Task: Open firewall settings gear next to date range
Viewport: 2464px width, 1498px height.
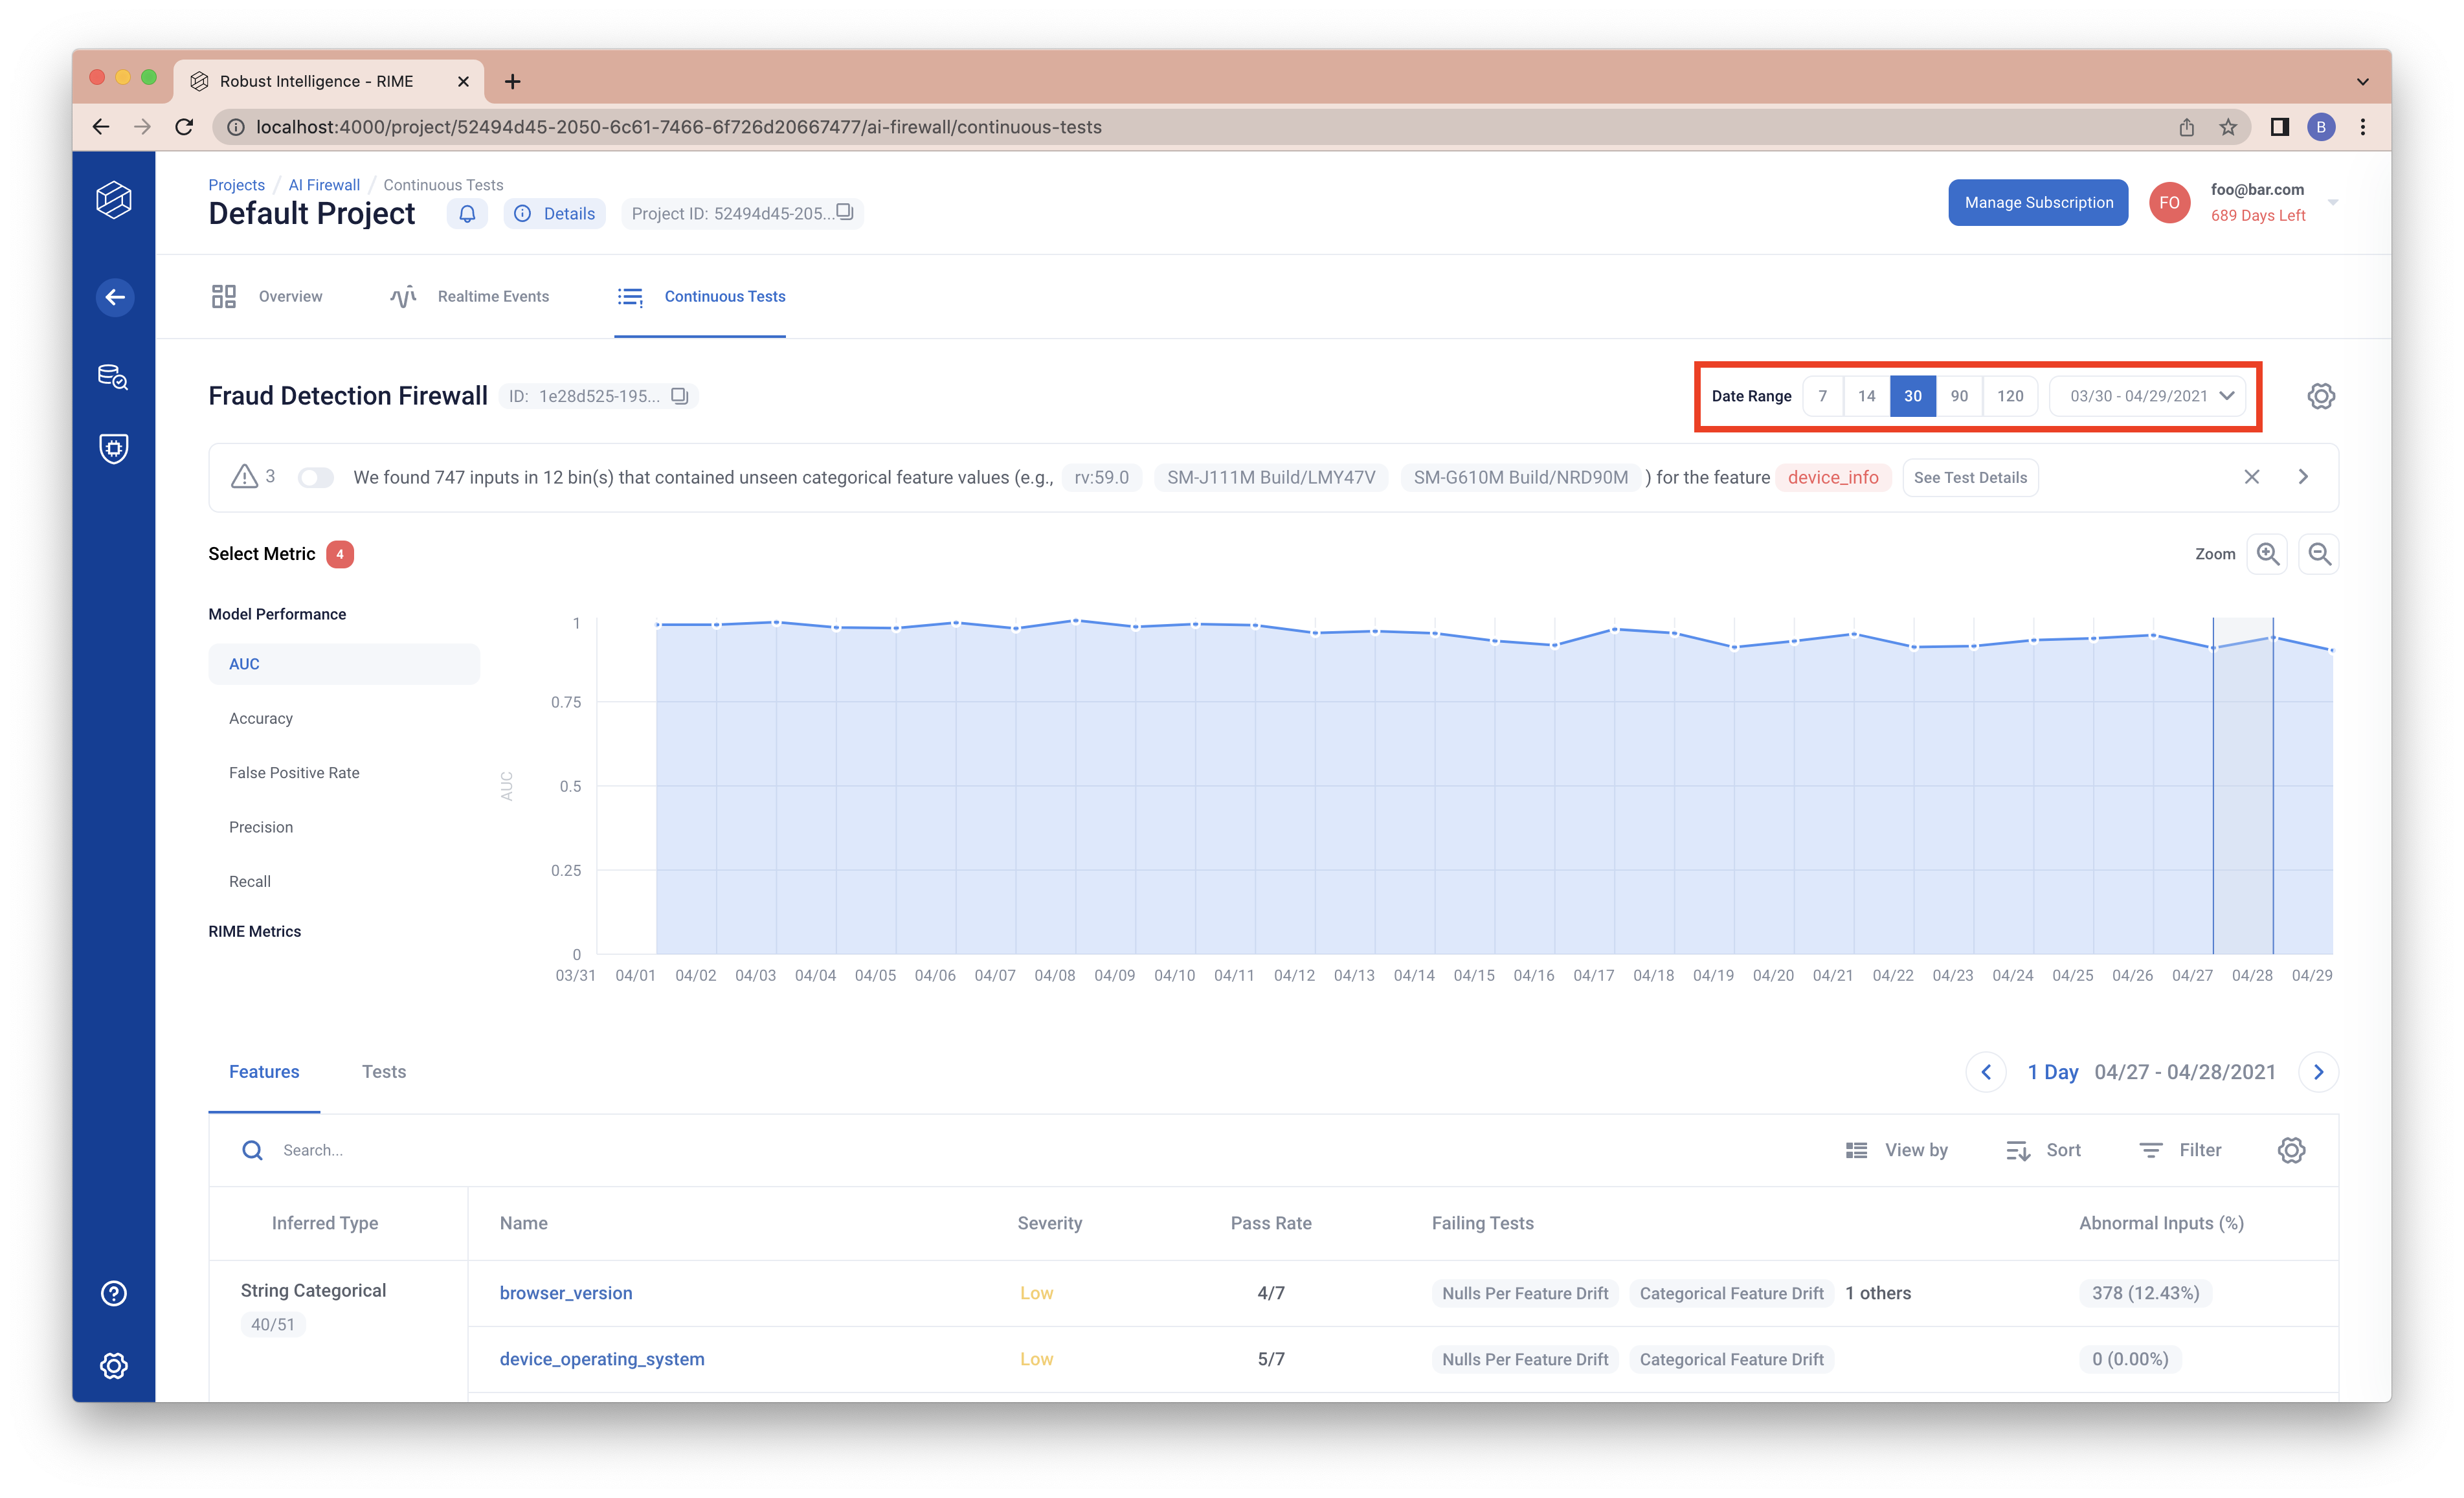Action: (x=2321, y=396)
